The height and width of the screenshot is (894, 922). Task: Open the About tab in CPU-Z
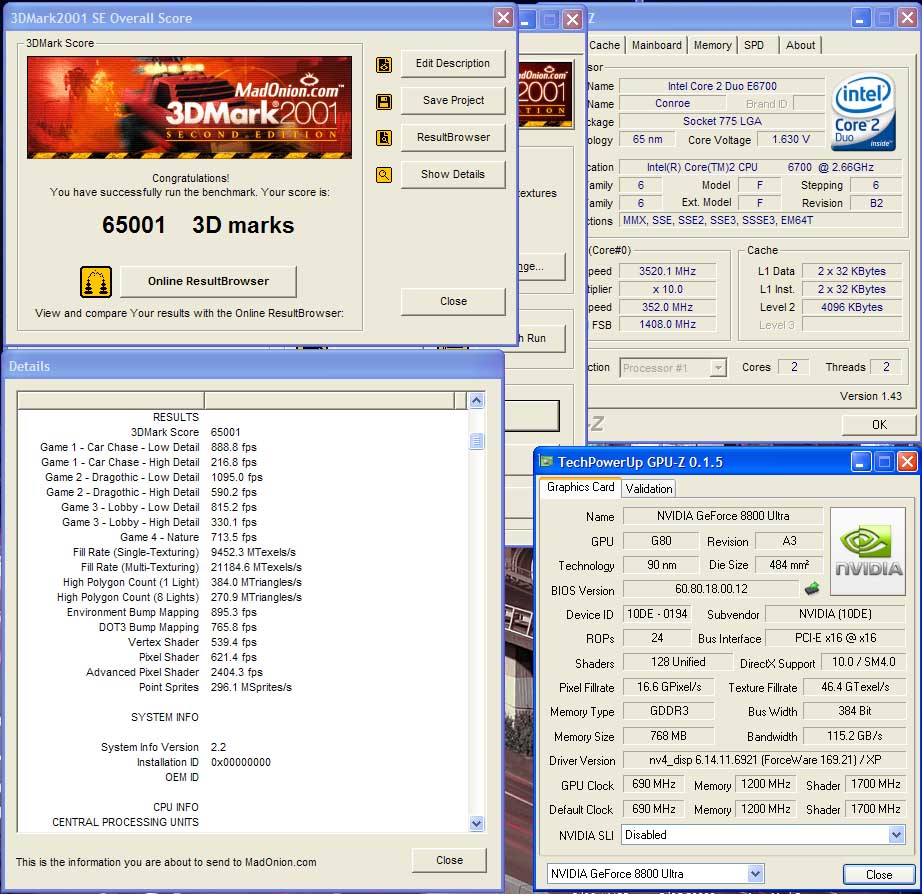[800, 45]
